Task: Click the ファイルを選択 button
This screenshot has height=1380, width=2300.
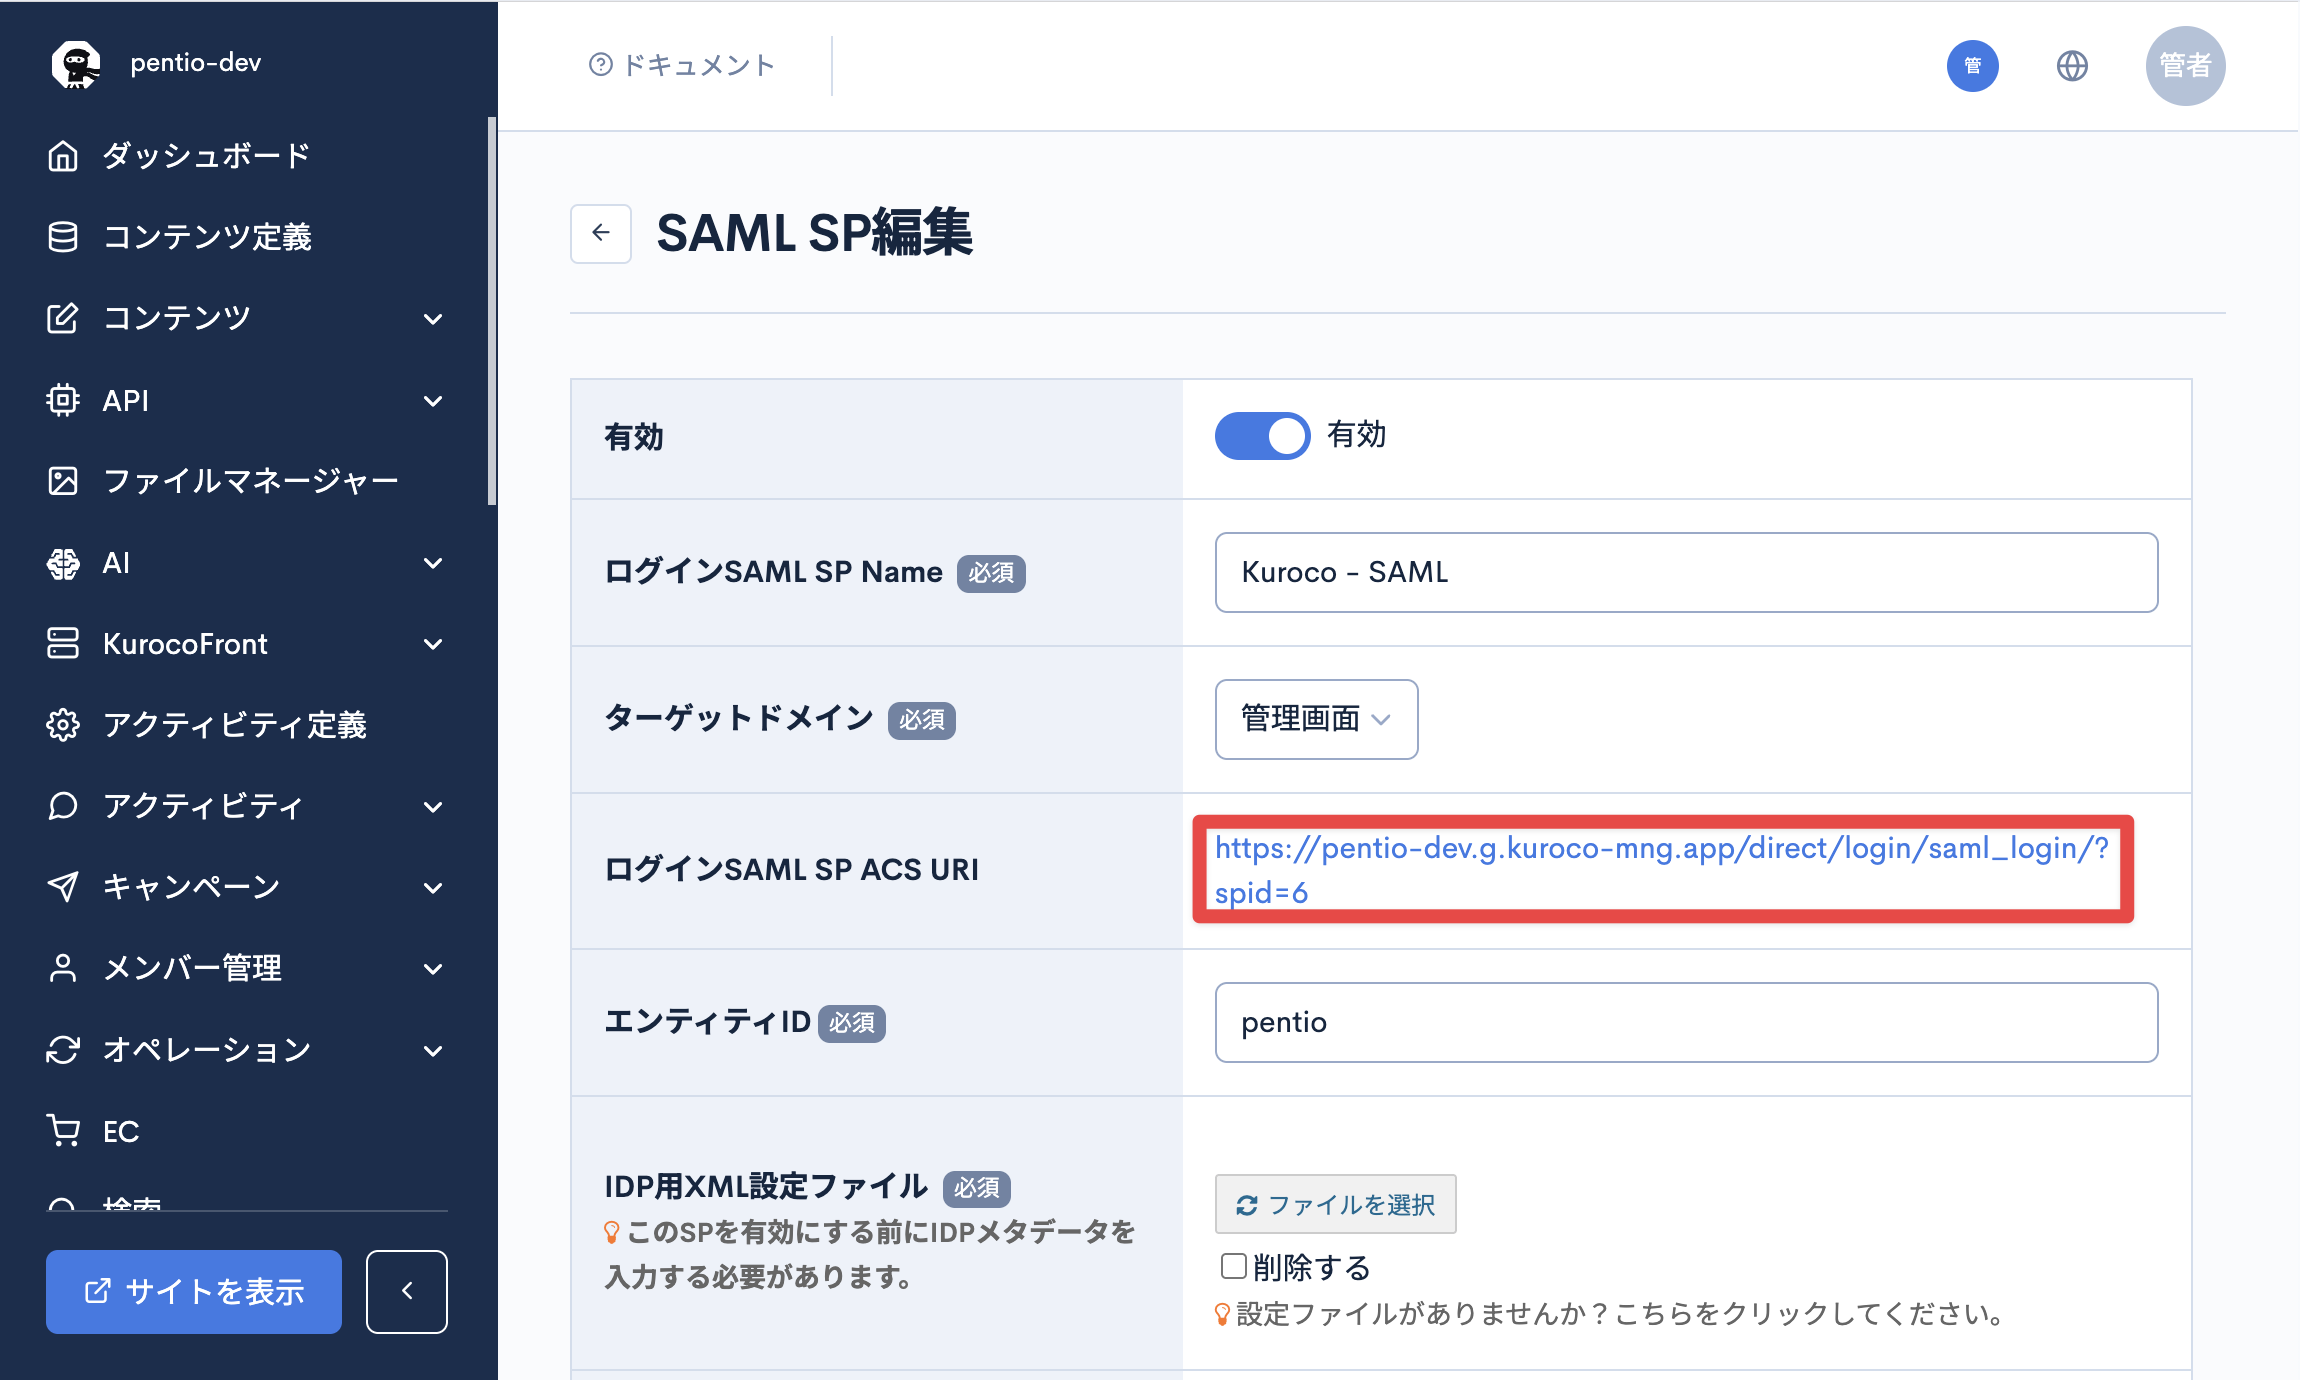Action: (x=1335, y=1205)
